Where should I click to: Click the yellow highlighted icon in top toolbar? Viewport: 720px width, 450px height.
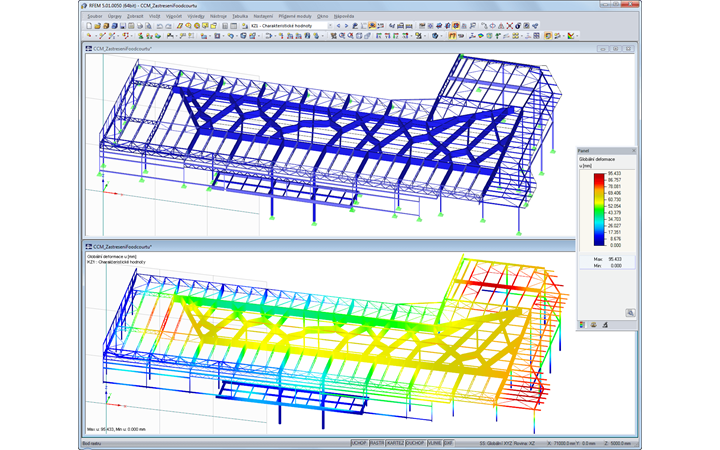(372, 26)
